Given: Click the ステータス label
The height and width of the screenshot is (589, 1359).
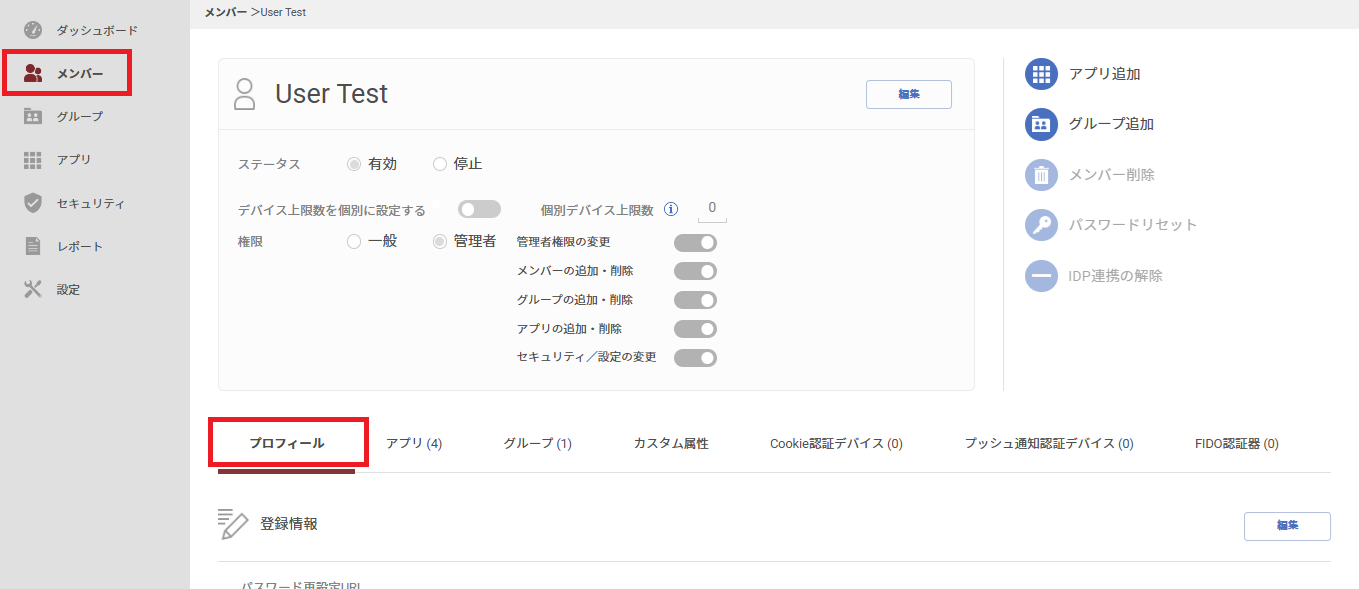Looking at the screenshot, I should (x=269, y=164).
